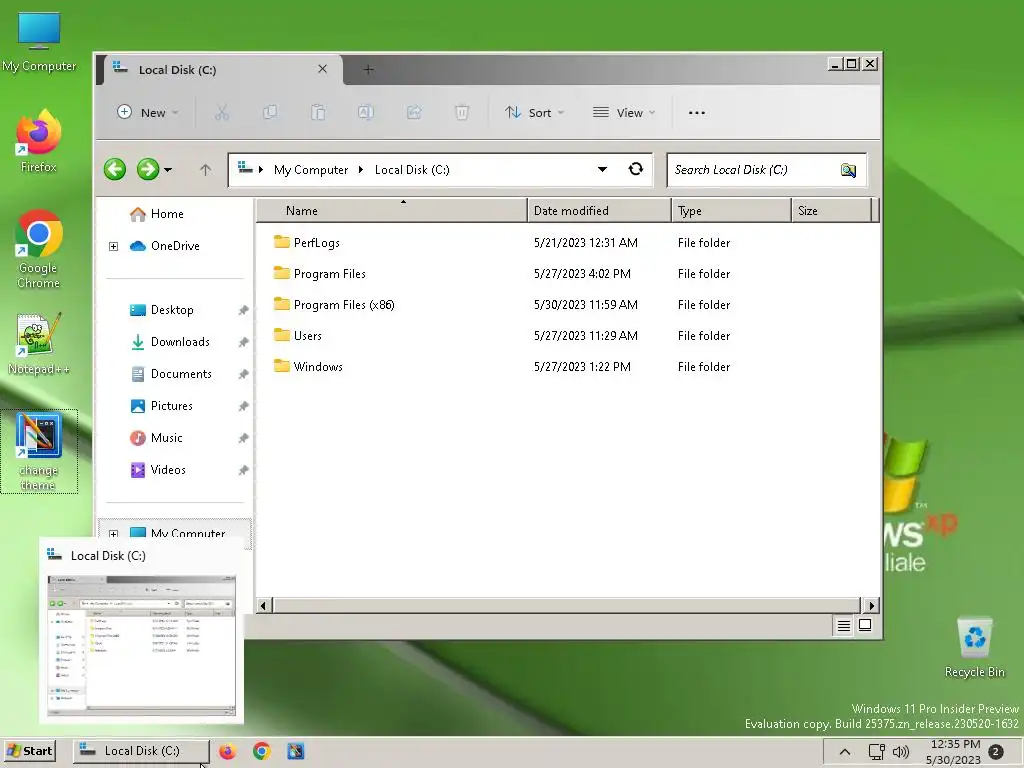
Task: Expand root breadcrumb arrow before My Computer
Action: point(261,170)
